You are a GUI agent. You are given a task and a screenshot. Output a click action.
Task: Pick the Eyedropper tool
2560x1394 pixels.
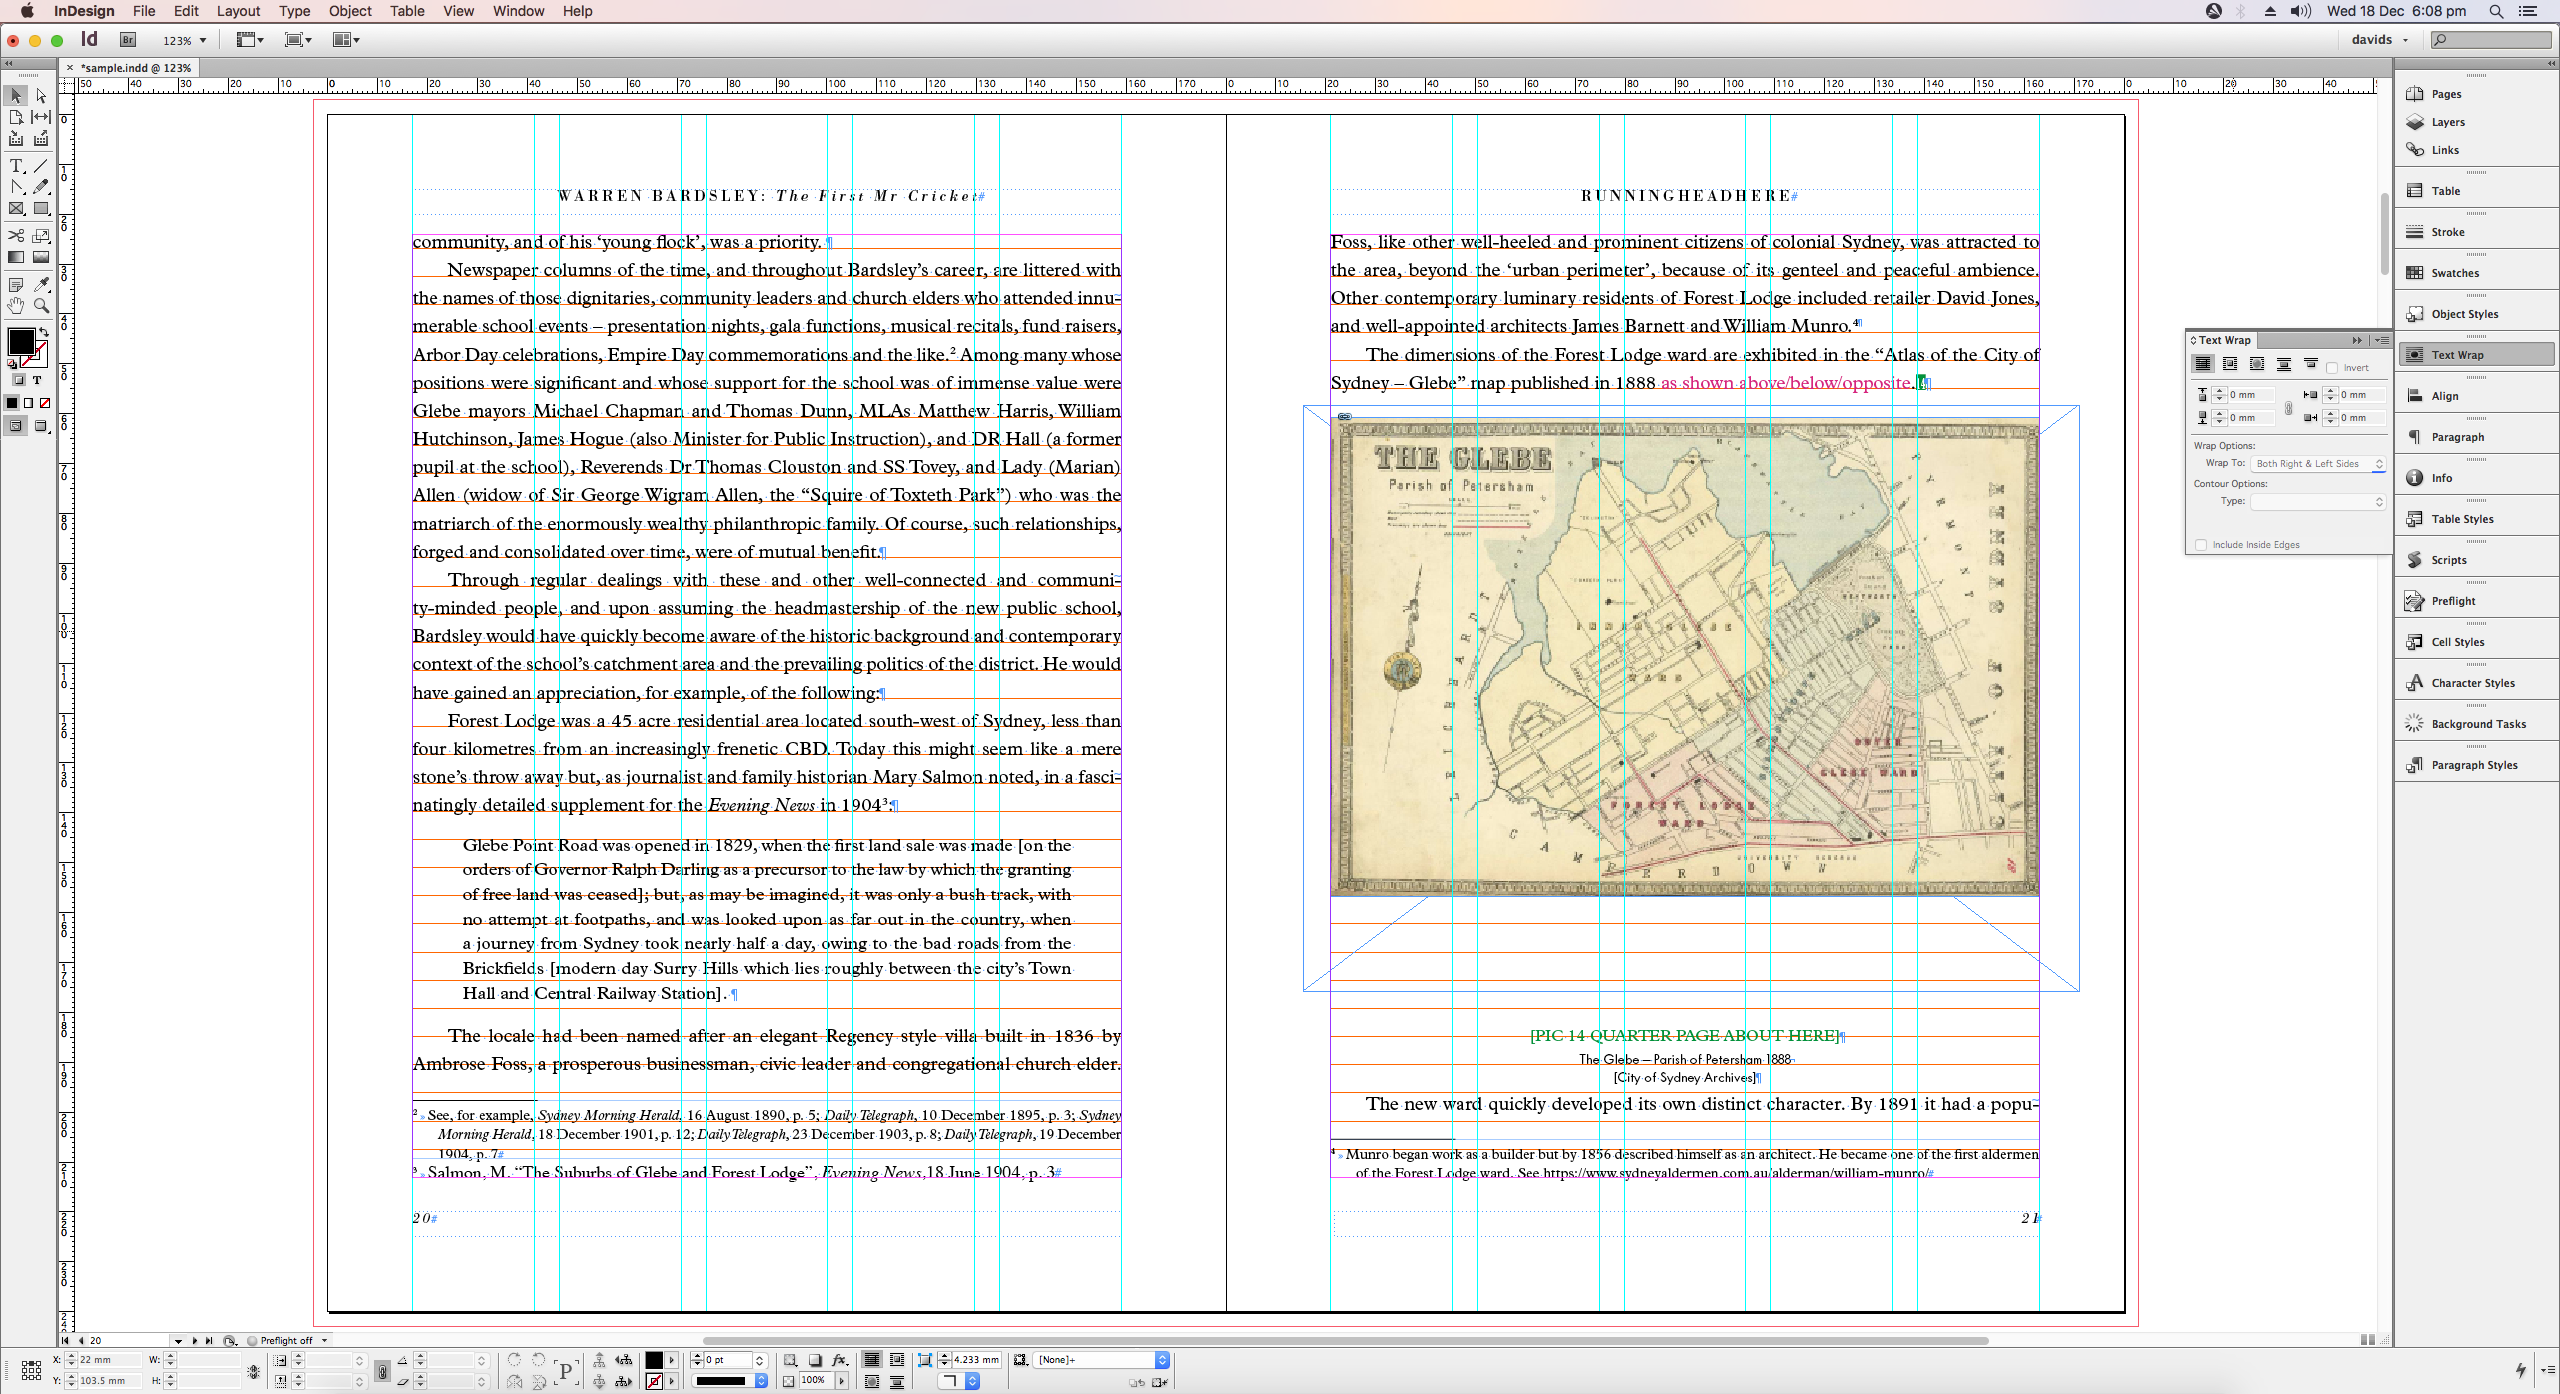41,285
